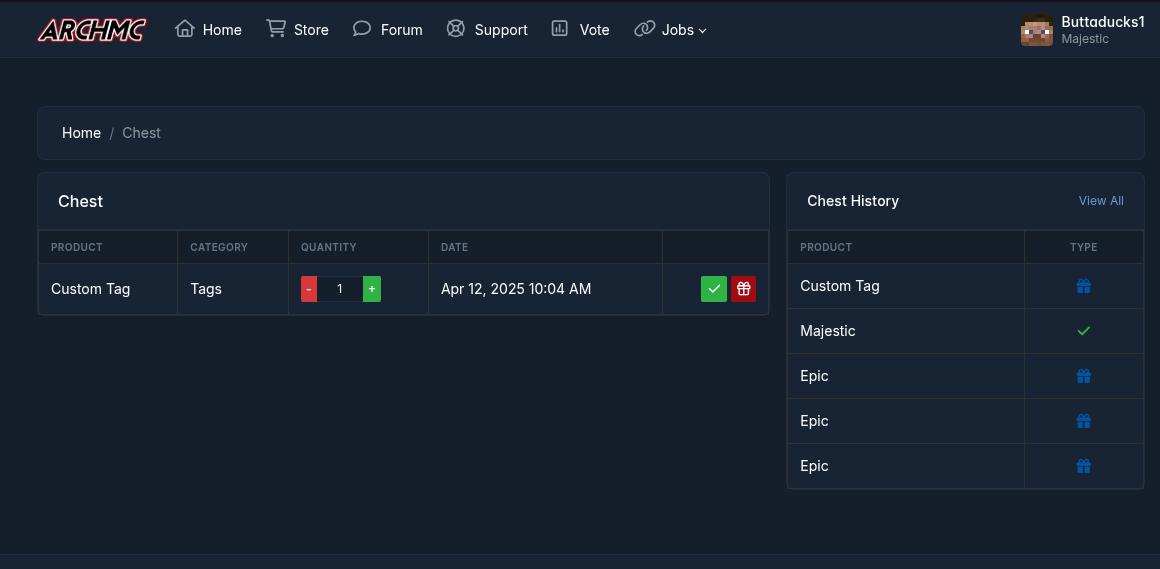Screen dimensions: 1160x569
Task: Gift Custom Tag using red gift button
Action: pos(743,289)
